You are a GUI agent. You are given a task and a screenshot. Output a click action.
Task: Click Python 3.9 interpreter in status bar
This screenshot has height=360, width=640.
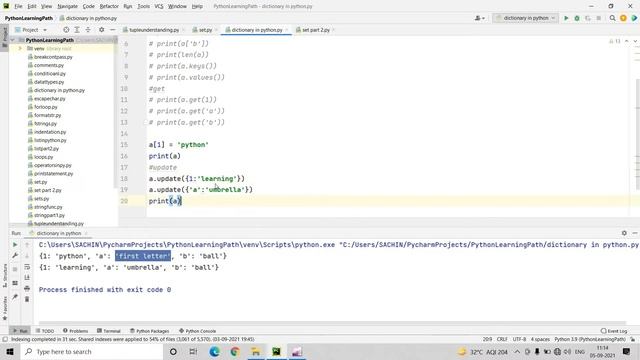(590, 339)
